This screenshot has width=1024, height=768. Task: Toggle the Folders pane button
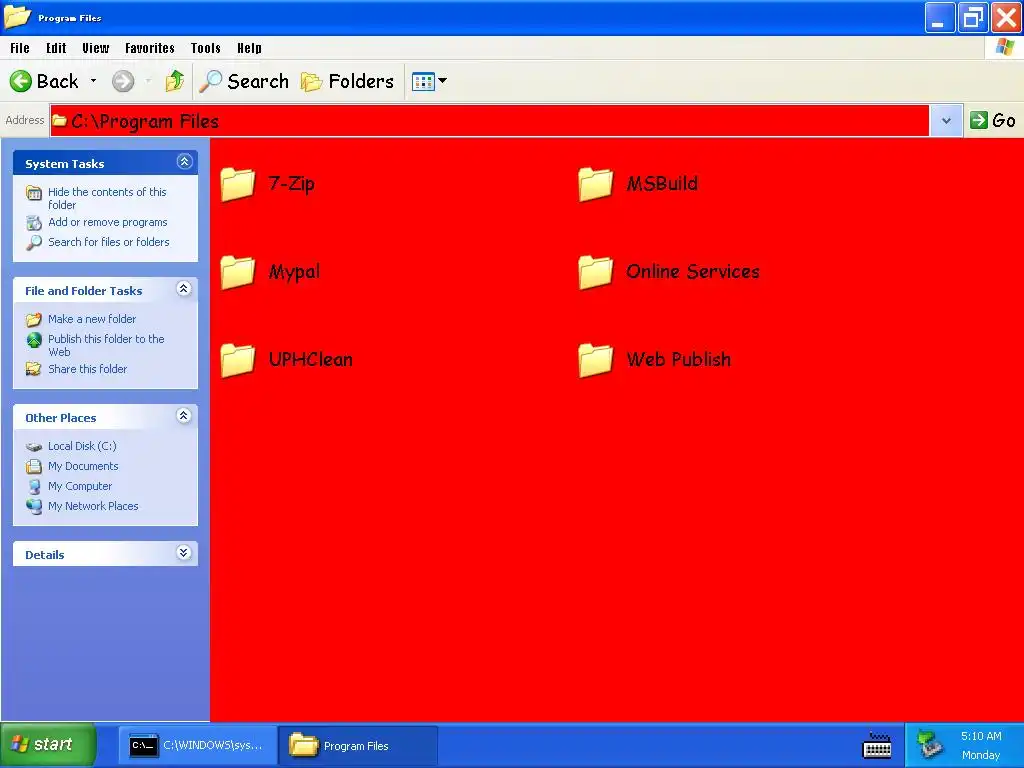[347, 81]
